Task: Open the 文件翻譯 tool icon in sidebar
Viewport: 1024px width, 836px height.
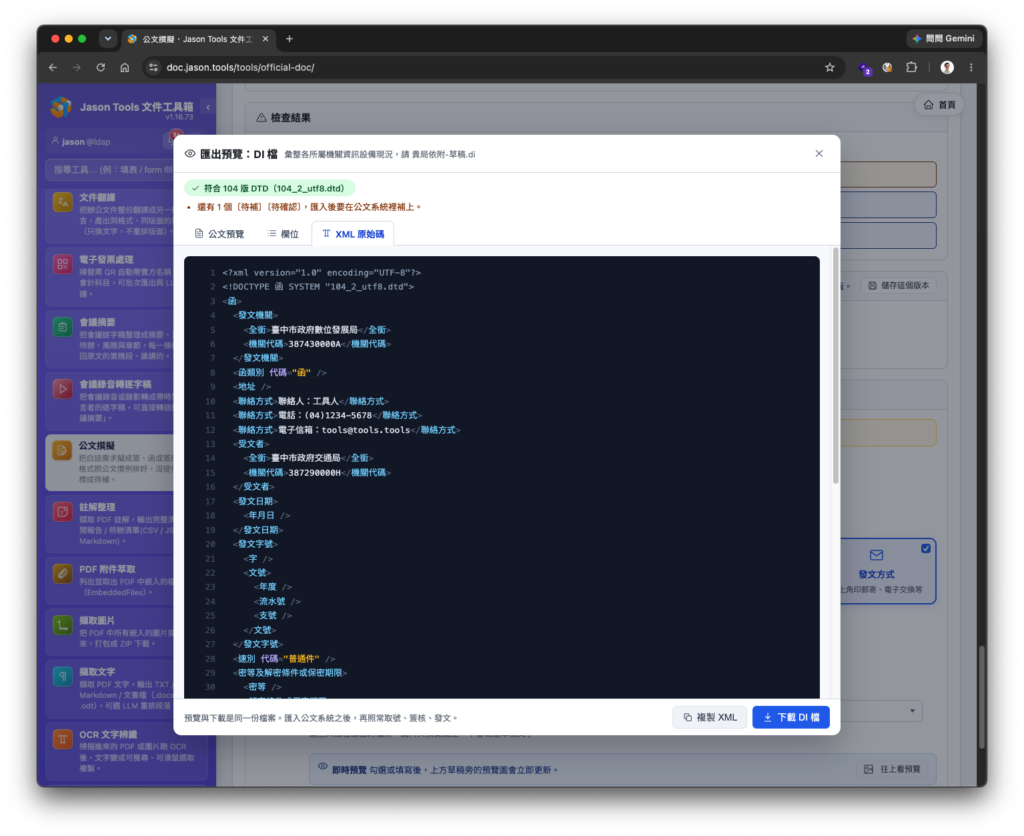Action: click(63, 202)
